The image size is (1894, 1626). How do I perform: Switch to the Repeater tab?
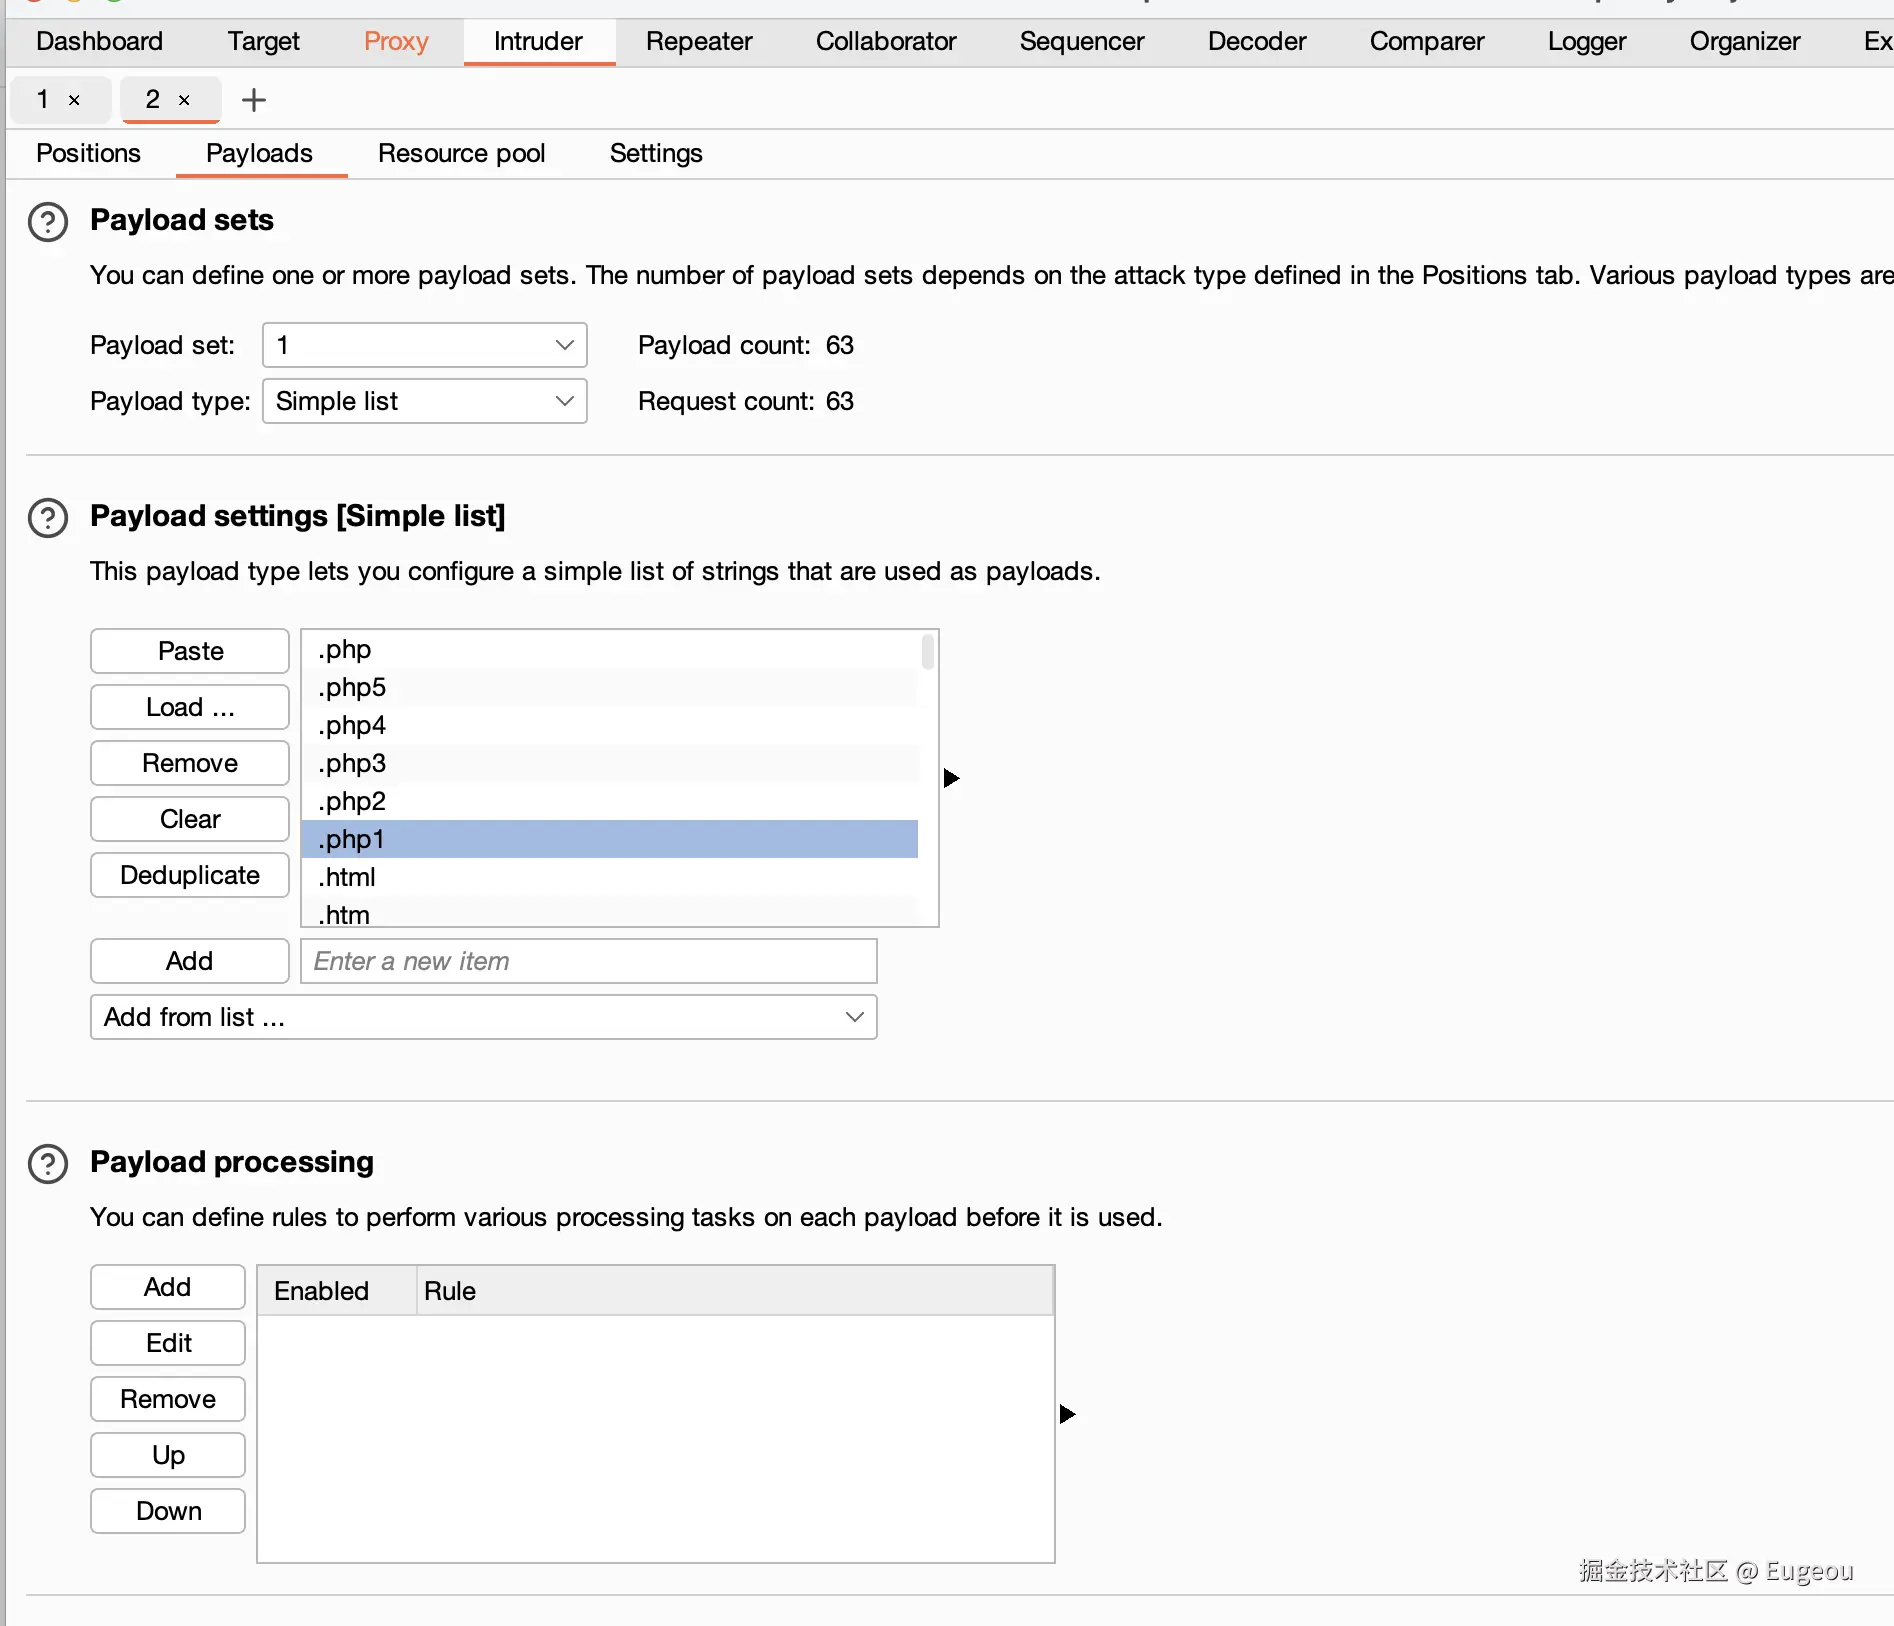point(699,41)
